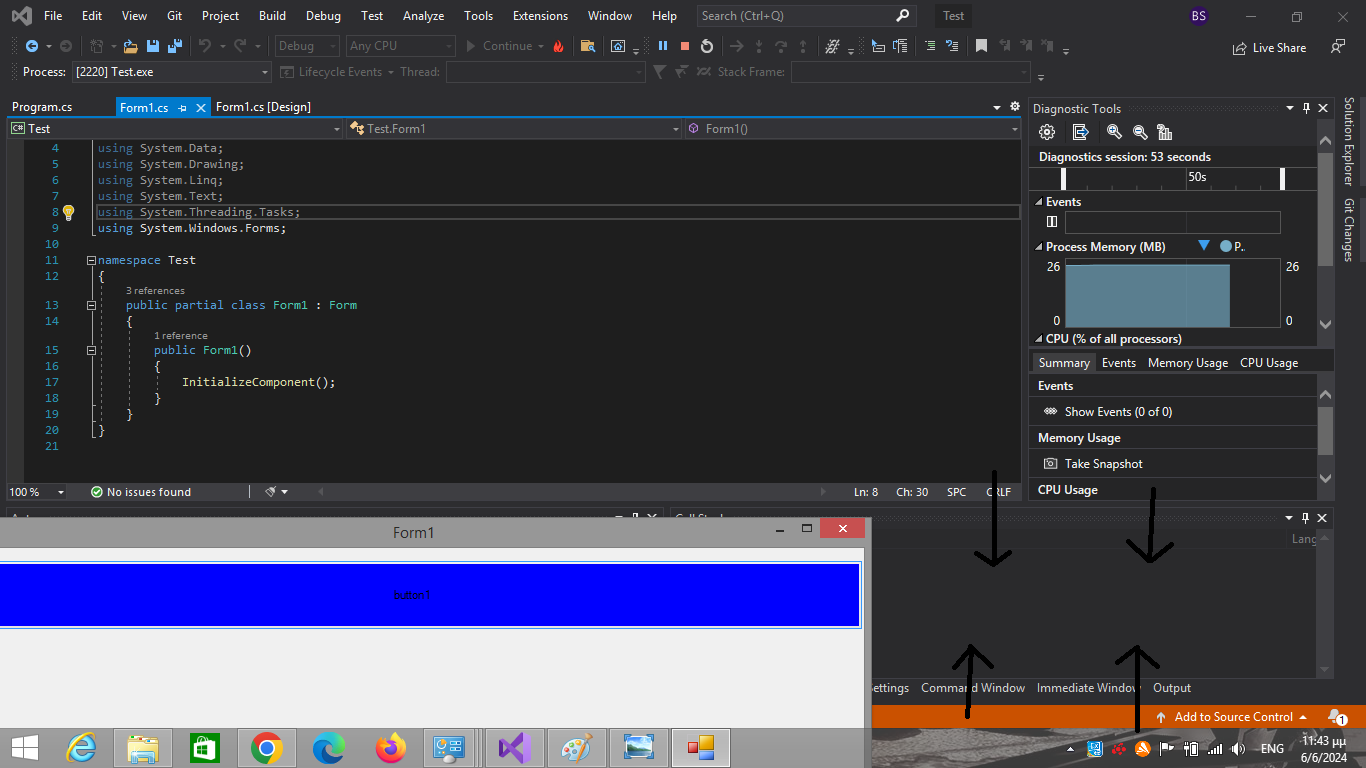The width and height of the screenshot is (1366, 768).
Task: Zoom in on the diagnostics timeline
Action: pyautogui.click(x=1114, y=132)
